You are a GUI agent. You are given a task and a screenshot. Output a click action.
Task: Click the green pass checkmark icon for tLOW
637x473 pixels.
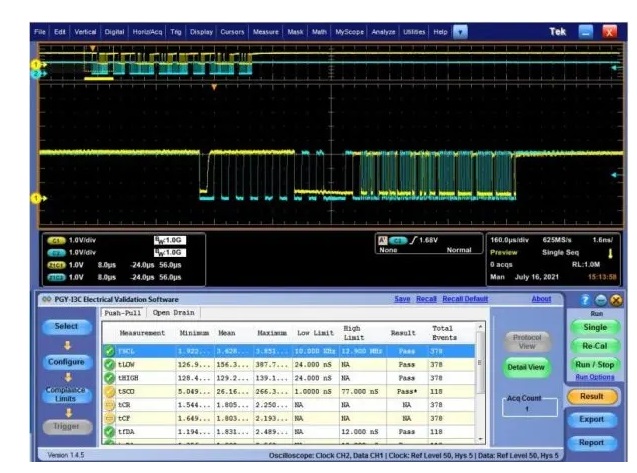click(109, 365)
